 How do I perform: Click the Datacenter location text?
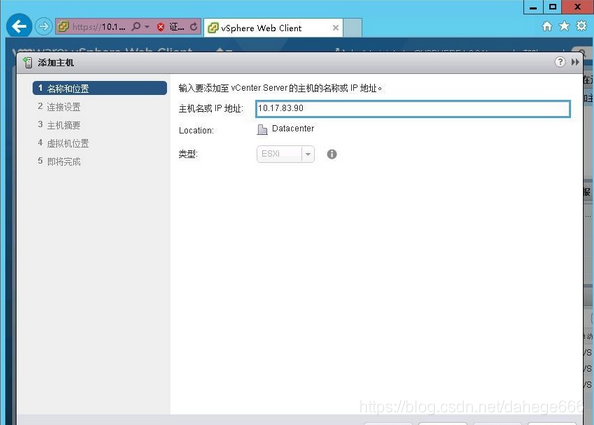[293, 129]
